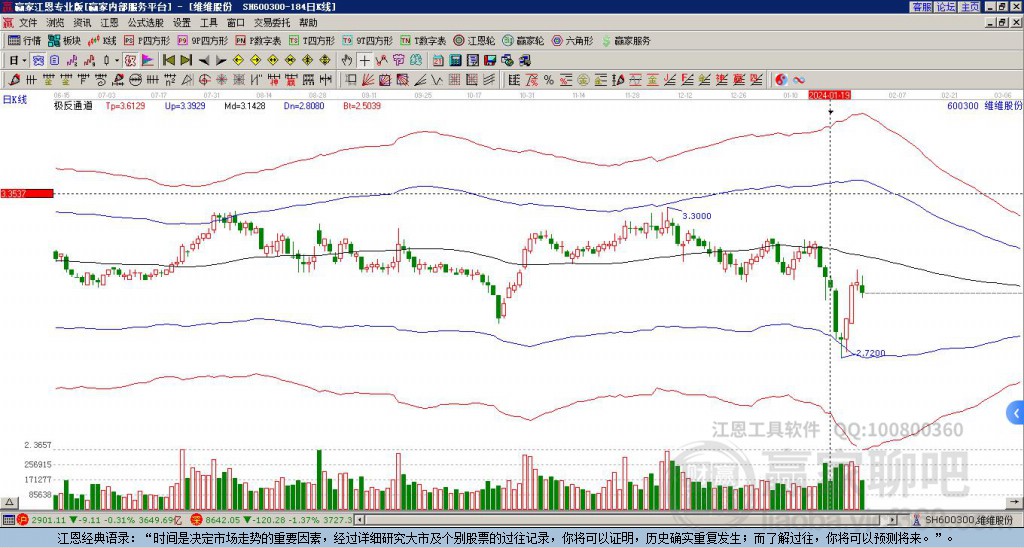Open the 文件 menu
1024x548 pixels.
click(27, 23)
